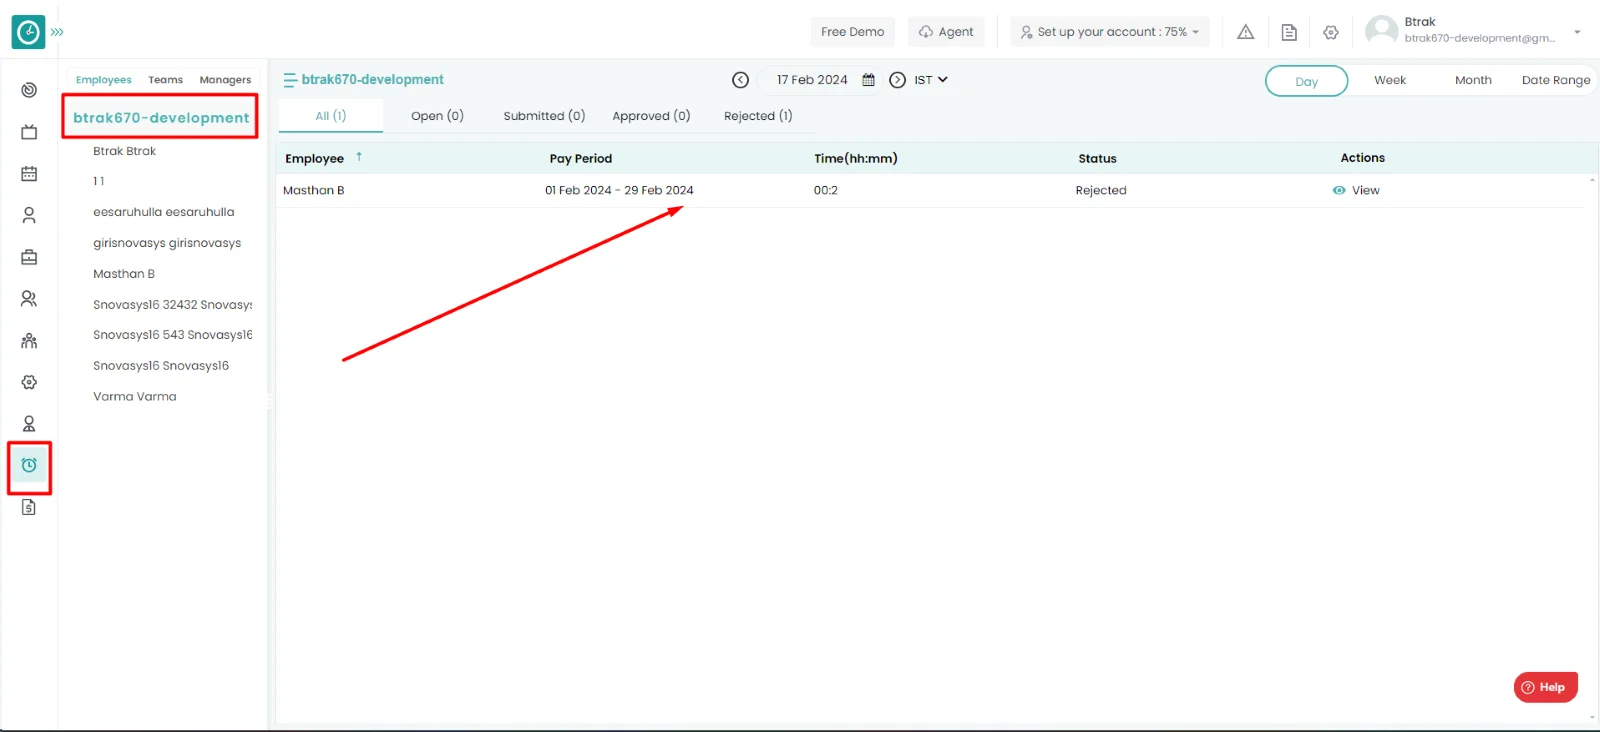
Task: Open the Help chat button
Action: point(1545,687)
